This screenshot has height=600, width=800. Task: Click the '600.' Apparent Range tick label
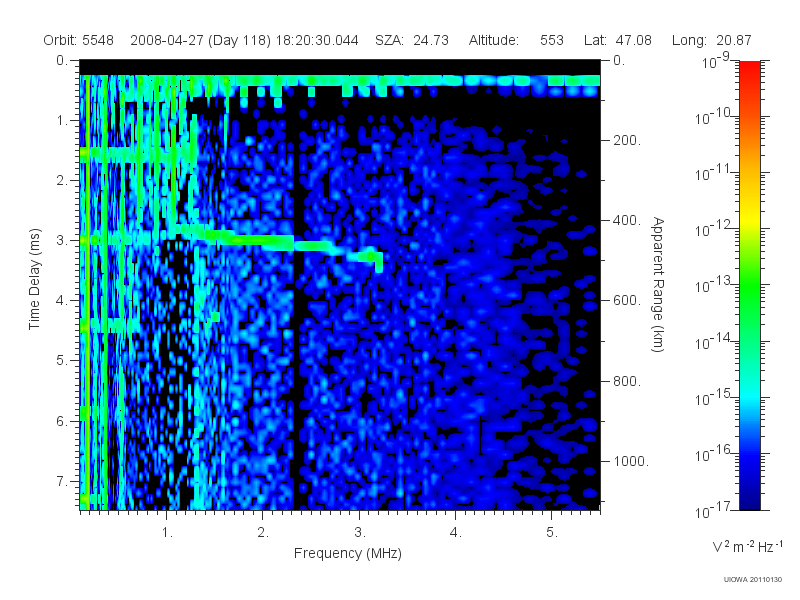point(627,301)
